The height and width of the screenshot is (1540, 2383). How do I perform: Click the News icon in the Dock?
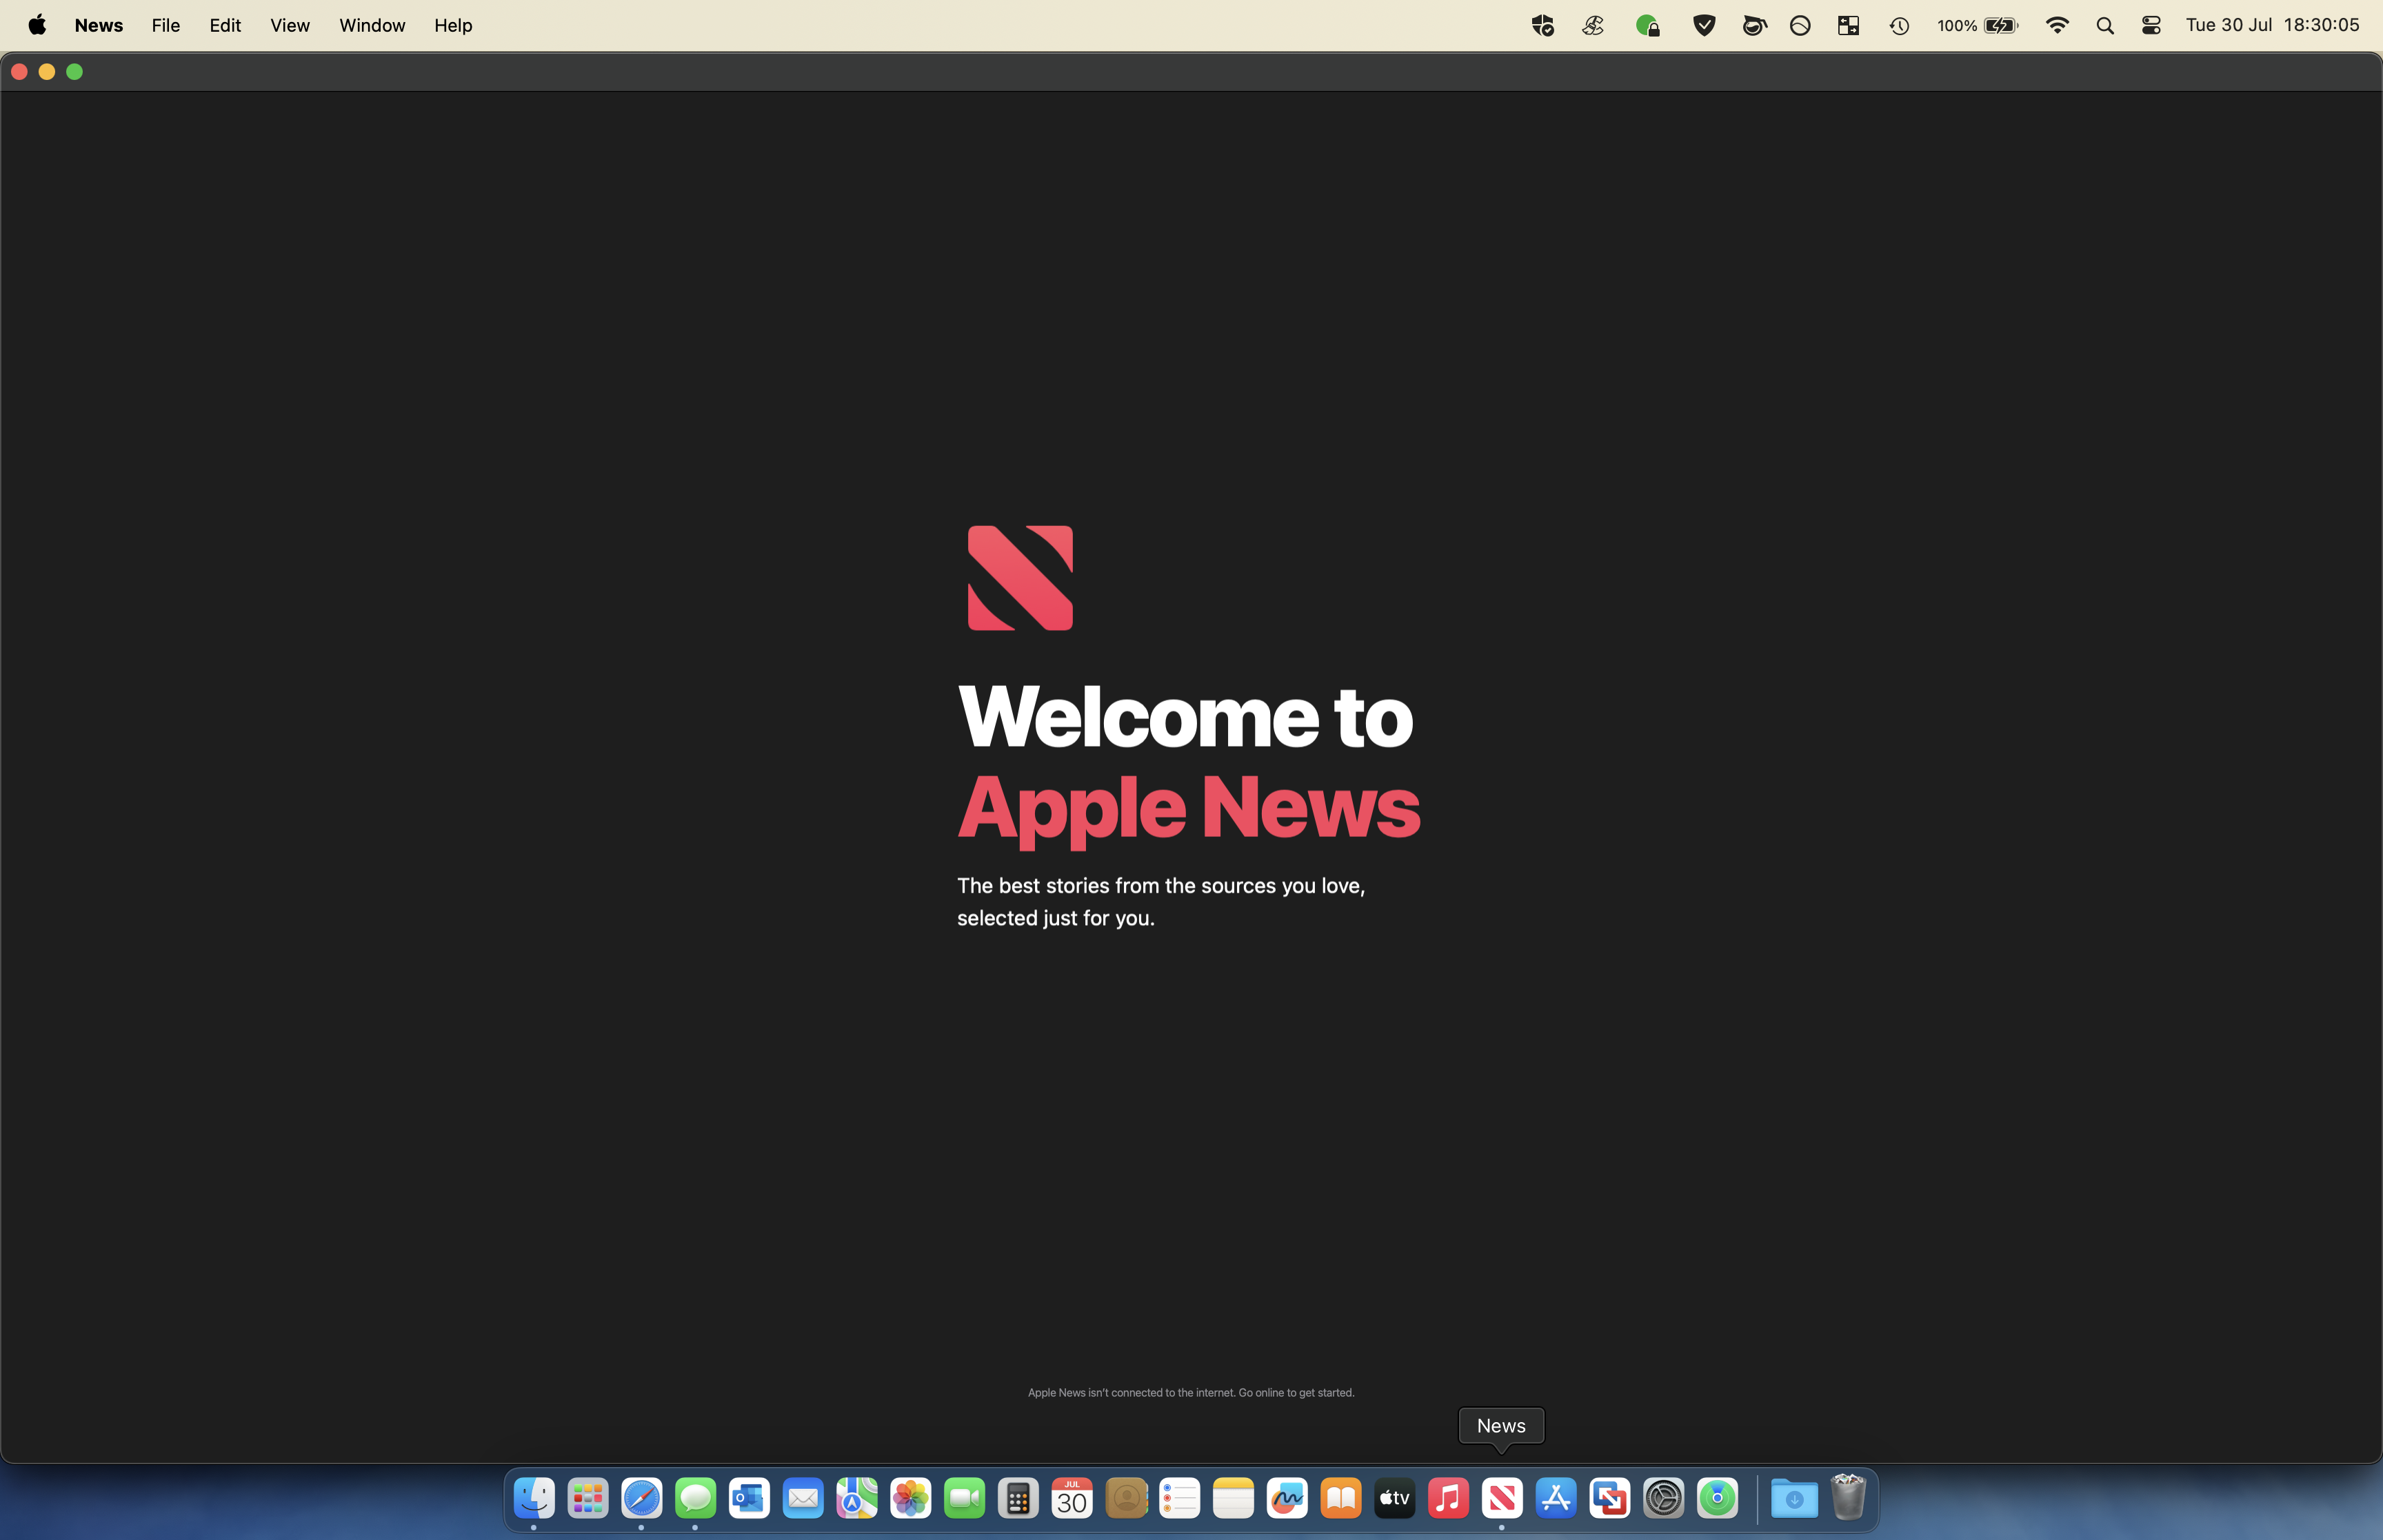pyautogui.click(x=1501, y=1497)
